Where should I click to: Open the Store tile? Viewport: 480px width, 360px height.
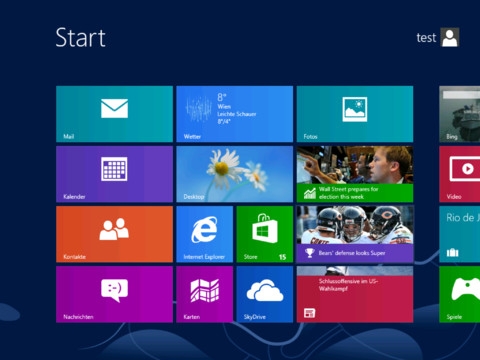pyautogui.click(x=265, y=234)
